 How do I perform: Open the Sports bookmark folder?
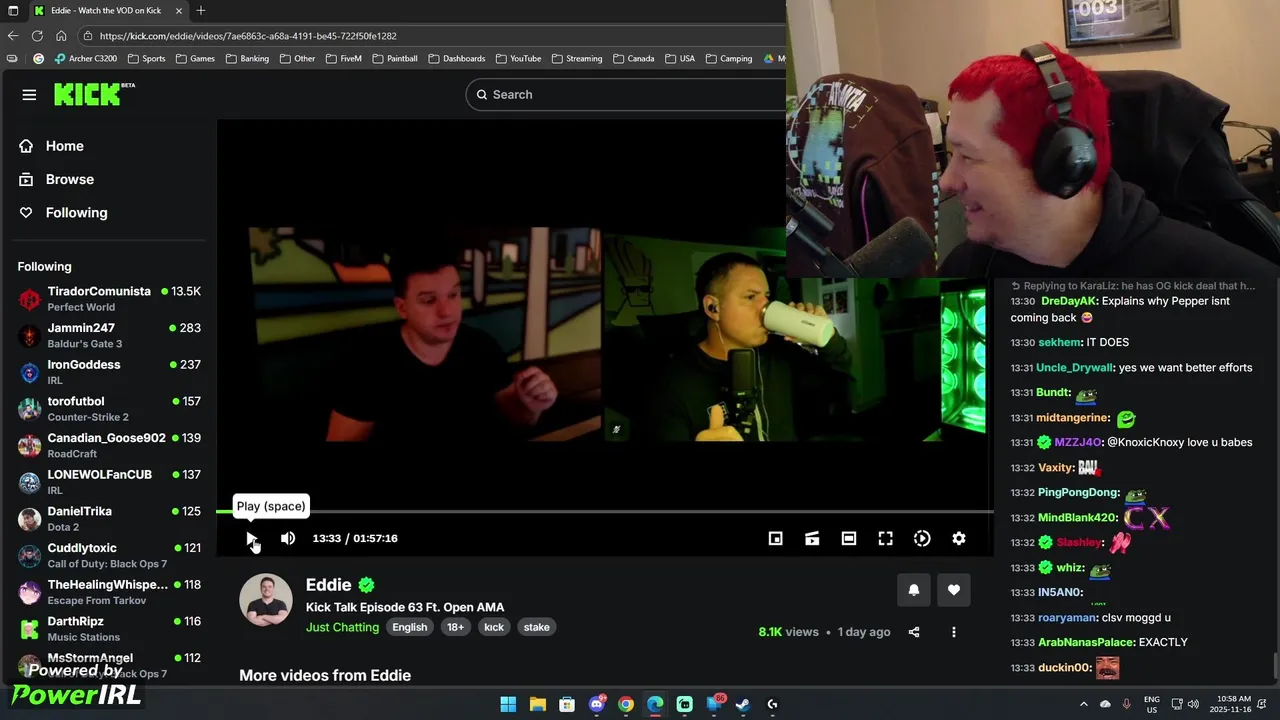tap(147, 59)
